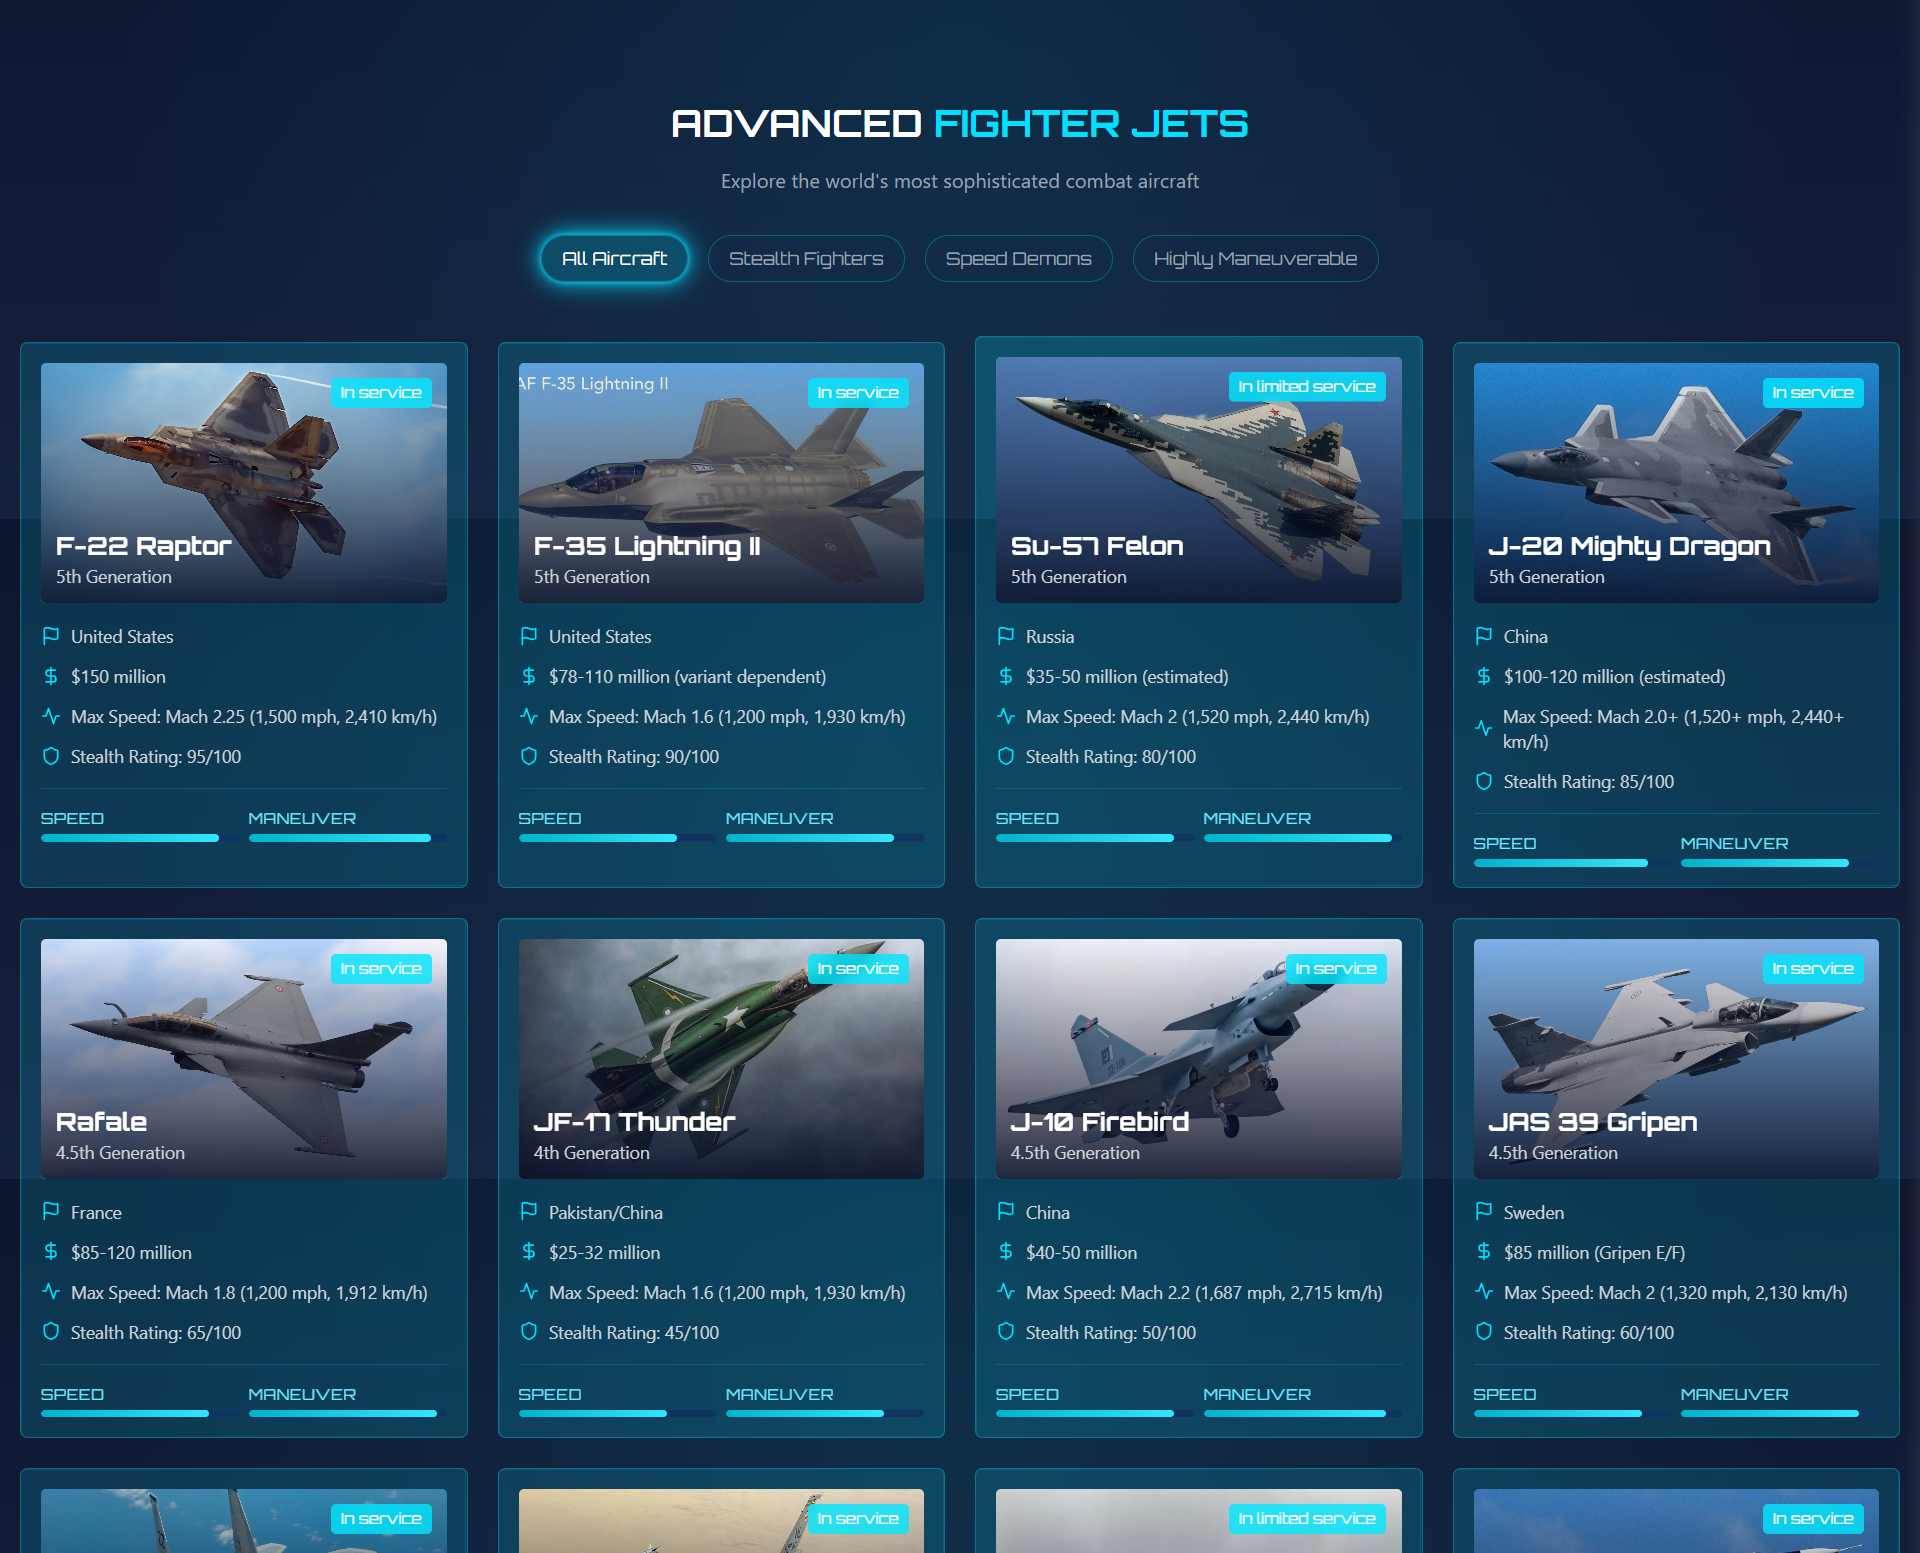The width and height of the screenshot is (1920, 1553).
Task: Click the MANEUVER label on JAS 39 Gripen card
Action: [x=1734, y=1394]
